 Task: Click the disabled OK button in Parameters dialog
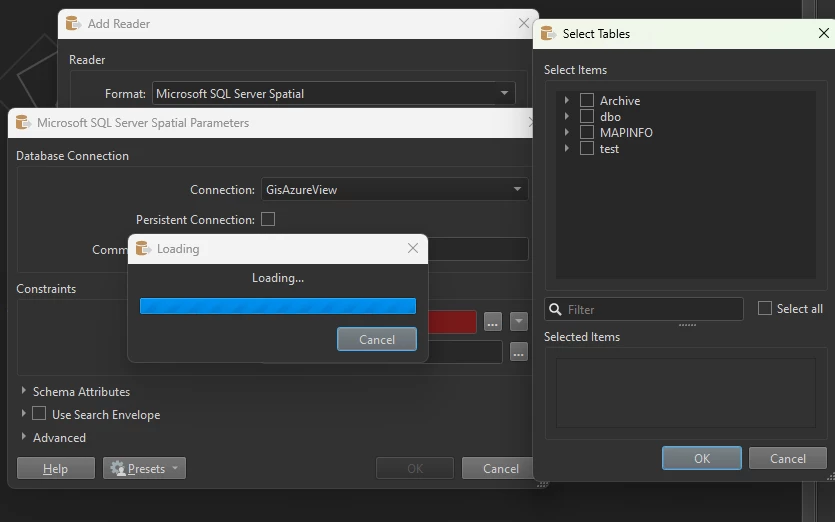coord(415,468)
